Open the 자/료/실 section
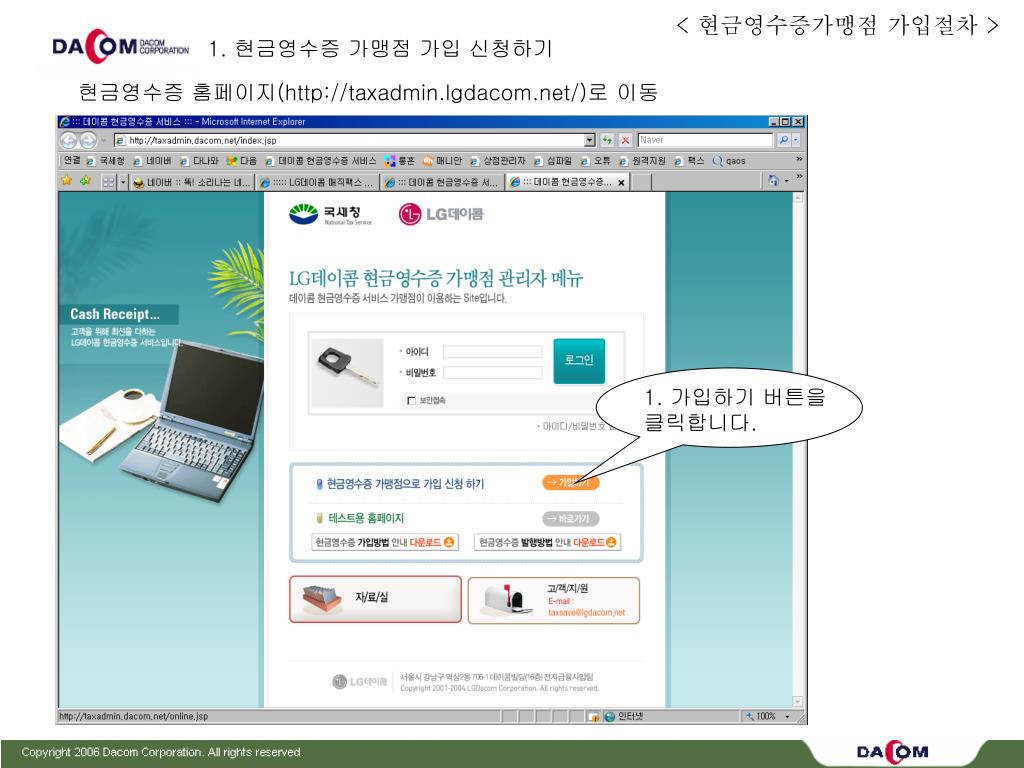1024x768 pixels. (376, 599)
